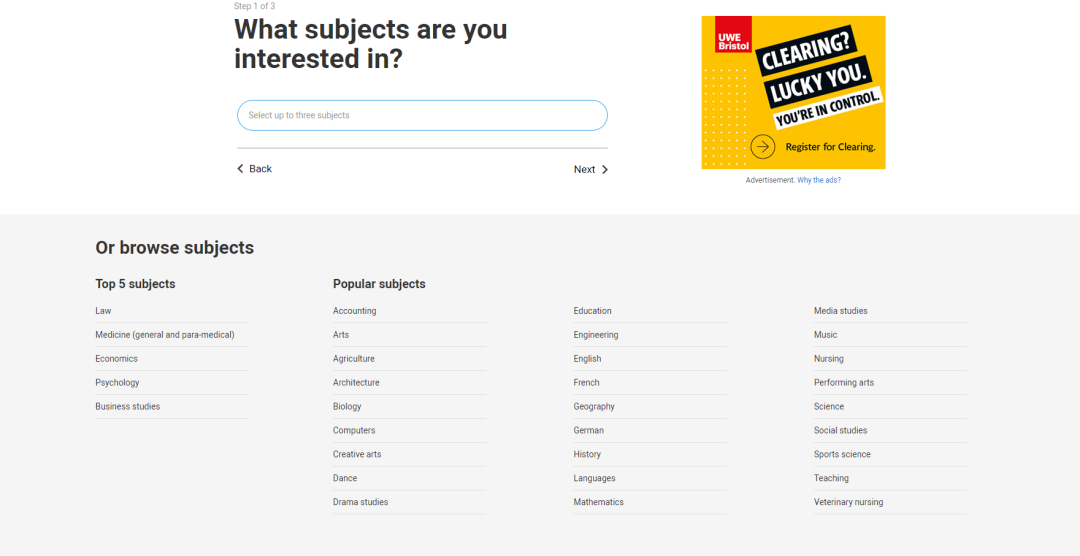
Task: Focus the 'Select up to three subjects' field
Action: [x=422, y=115]
